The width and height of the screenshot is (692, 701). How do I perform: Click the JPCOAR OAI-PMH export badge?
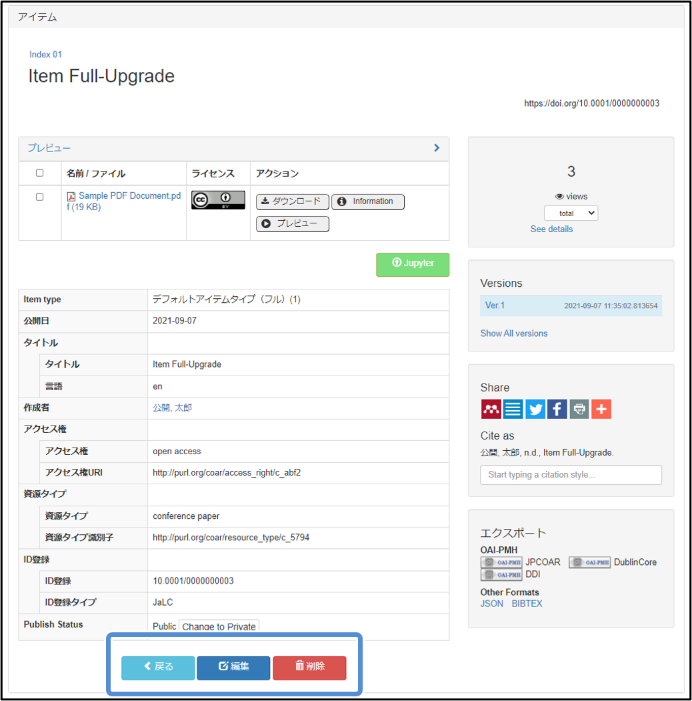click(501, 562)
